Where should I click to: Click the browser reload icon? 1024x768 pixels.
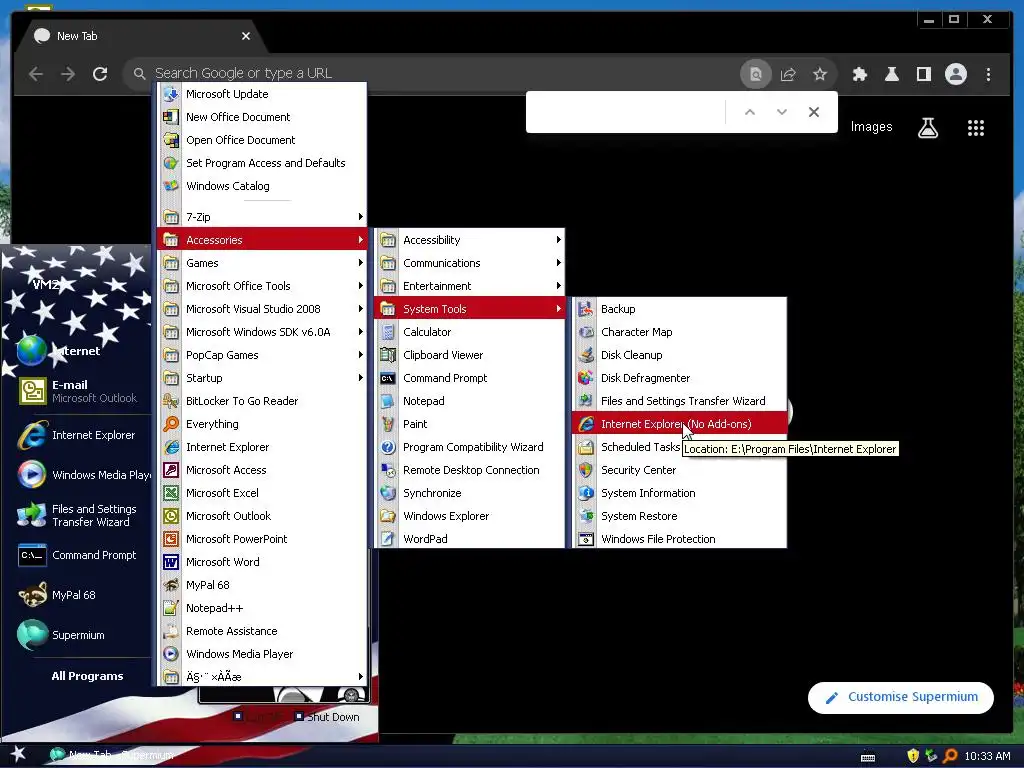(100, 74)
